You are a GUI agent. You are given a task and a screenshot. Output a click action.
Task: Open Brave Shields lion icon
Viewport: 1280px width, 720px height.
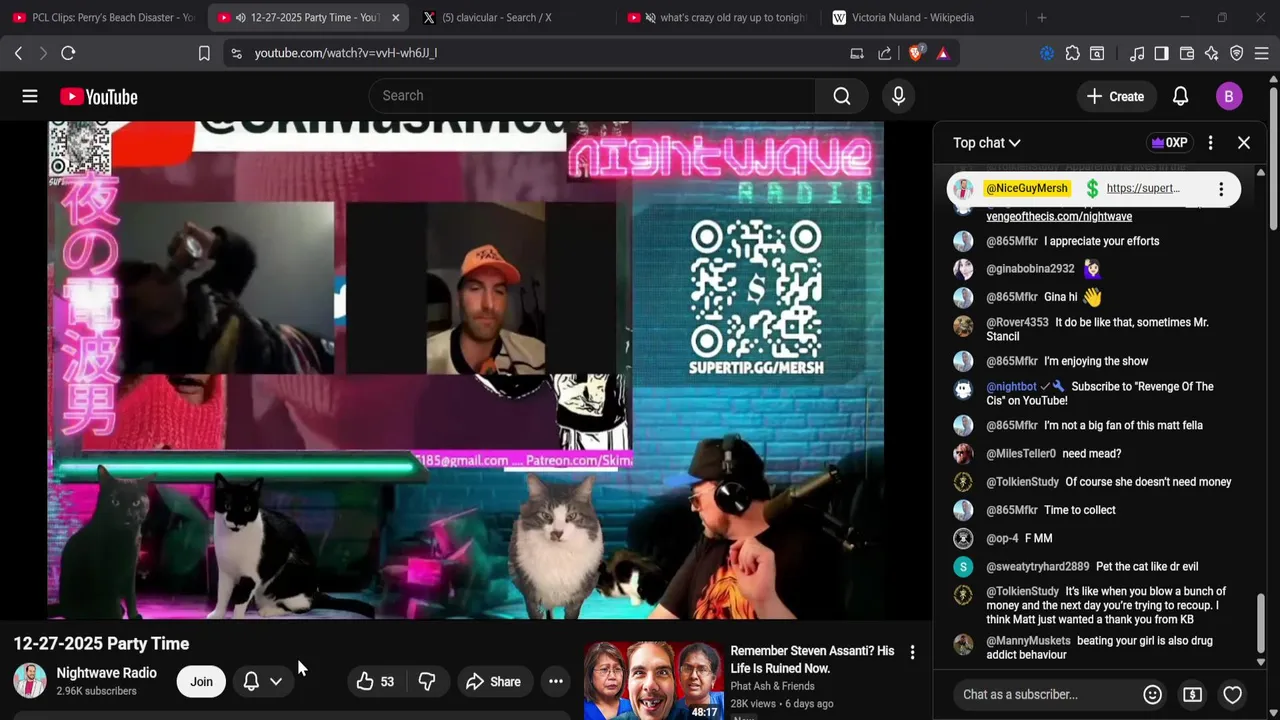(x=915, y=53)
